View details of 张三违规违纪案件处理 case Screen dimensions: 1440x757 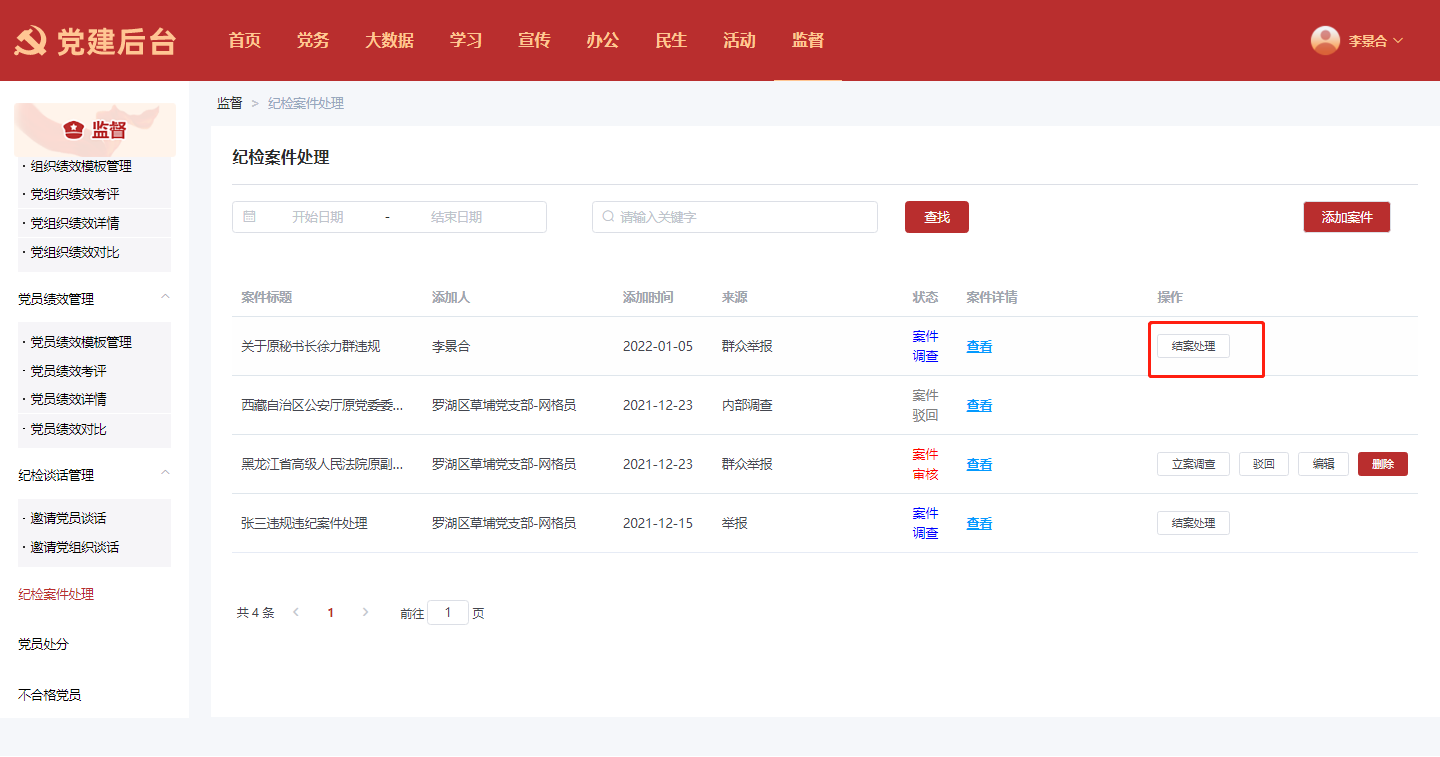(x=979, y=523)
